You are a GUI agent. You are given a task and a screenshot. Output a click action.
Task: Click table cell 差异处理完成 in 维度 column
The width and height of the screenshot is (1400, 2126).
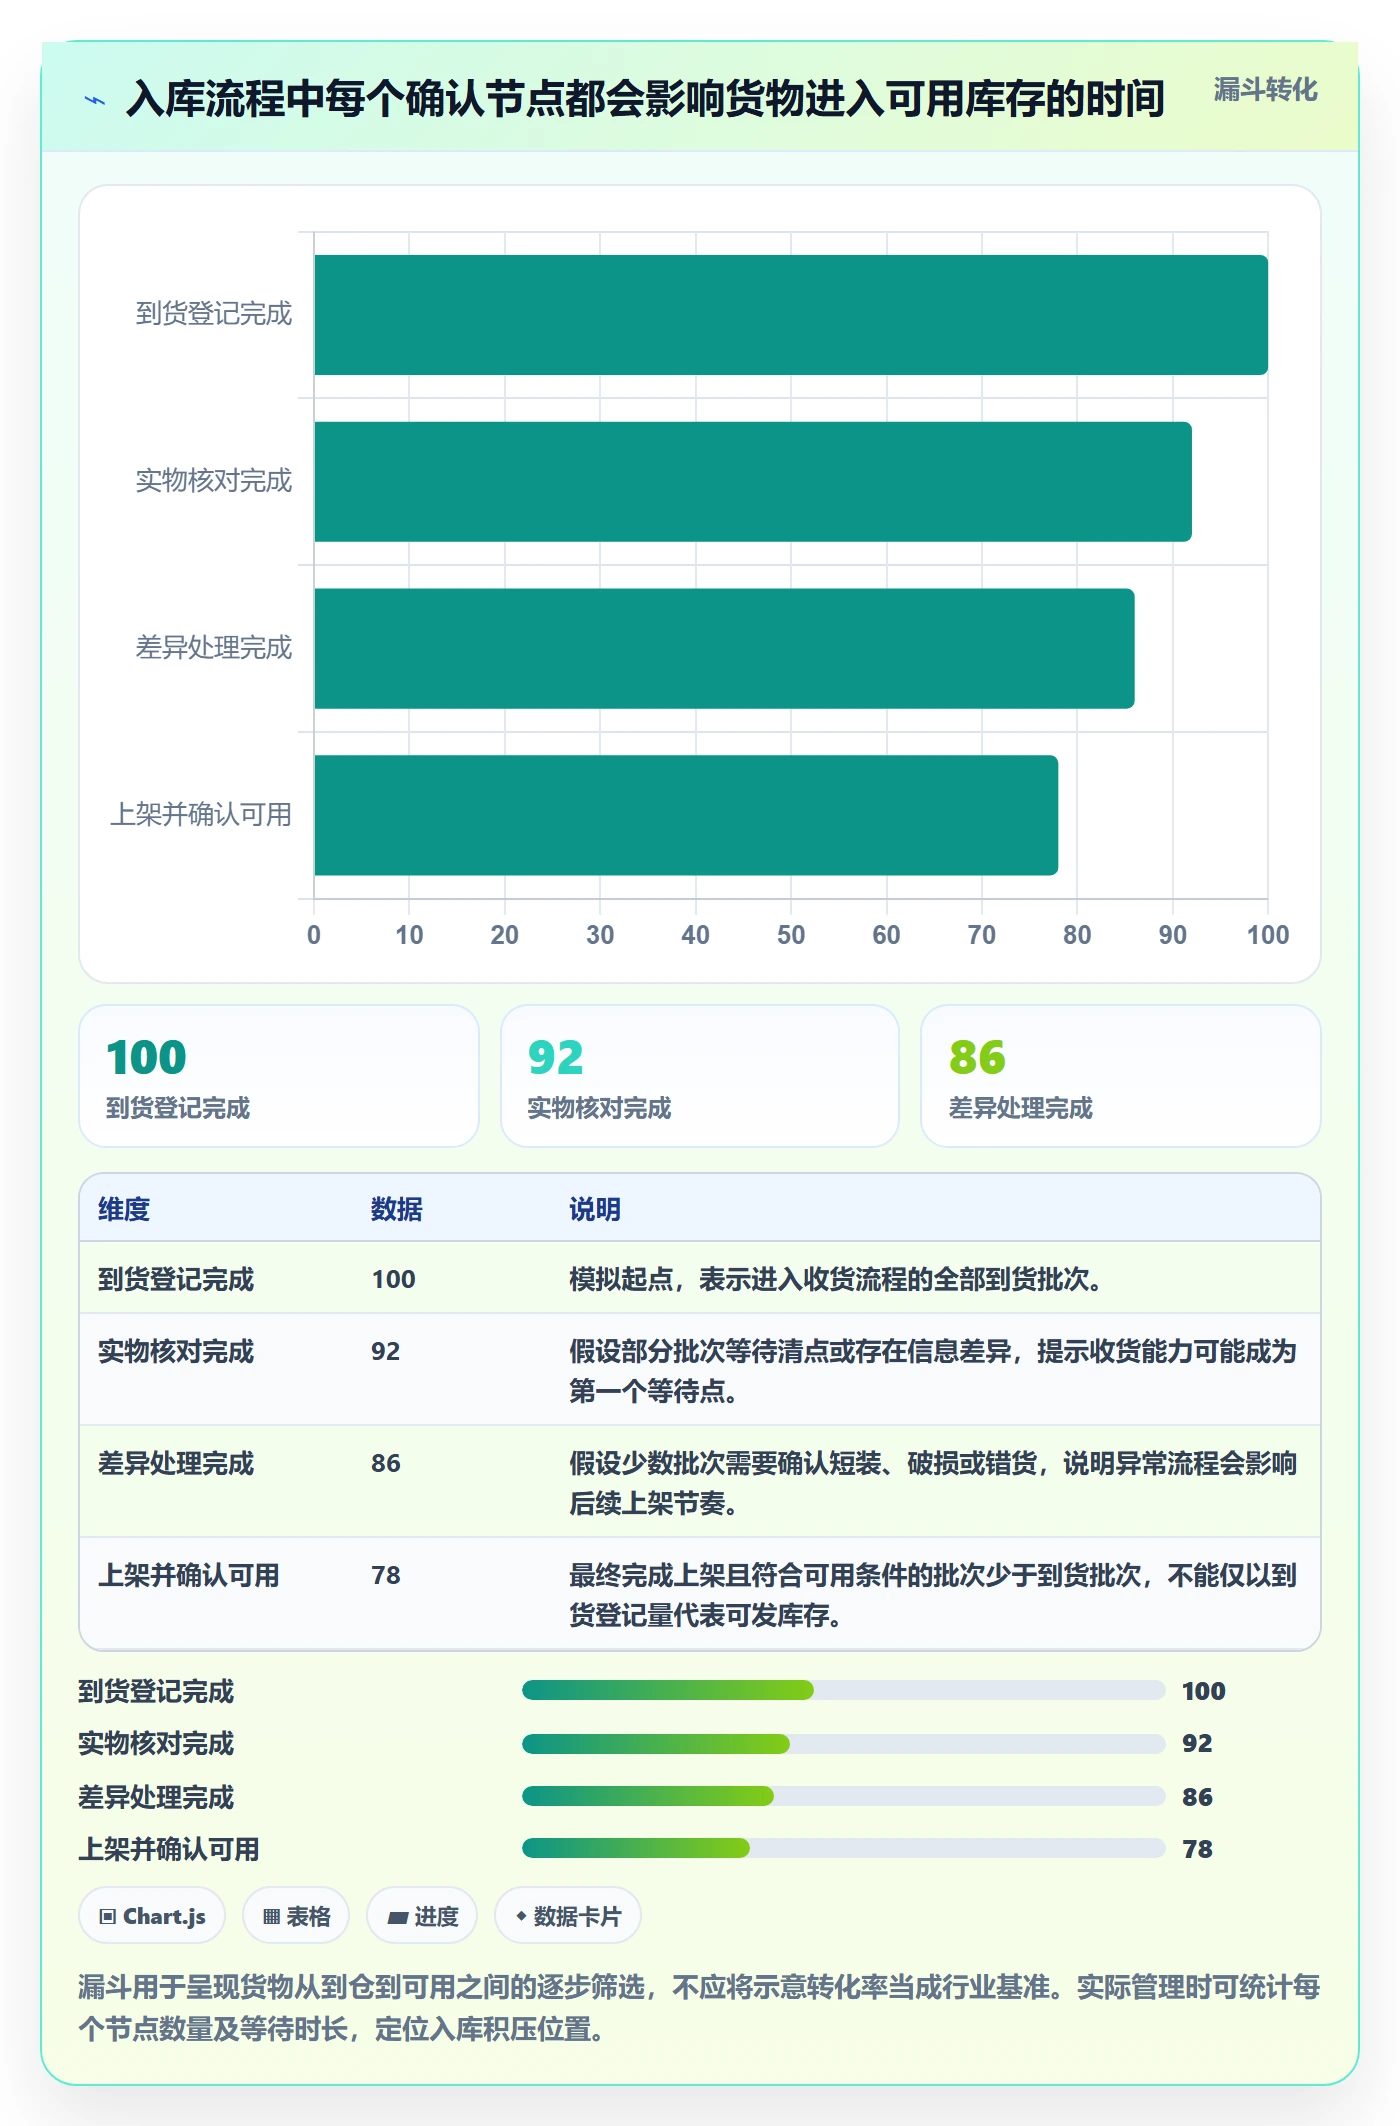click(176, 1463)
